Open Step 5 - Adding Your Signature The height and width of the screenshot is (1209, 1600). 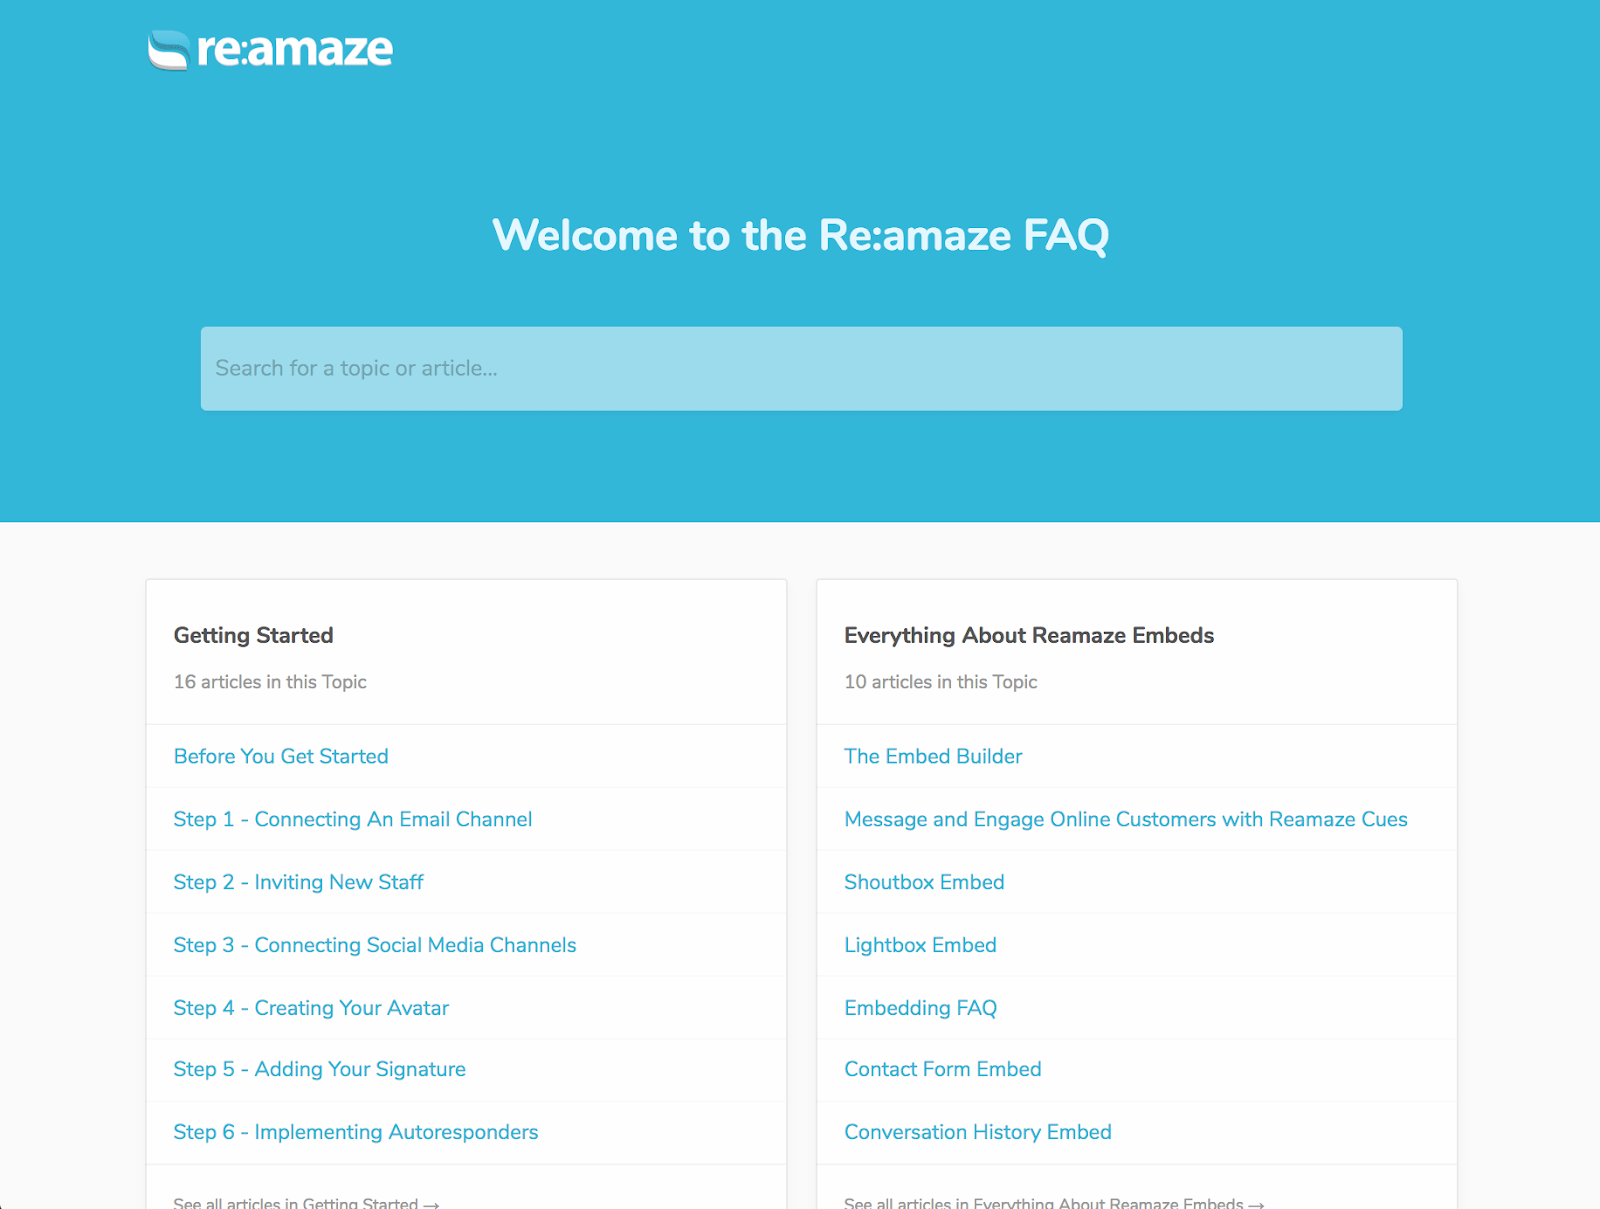pyautogui.click(x=319, y=1069)
